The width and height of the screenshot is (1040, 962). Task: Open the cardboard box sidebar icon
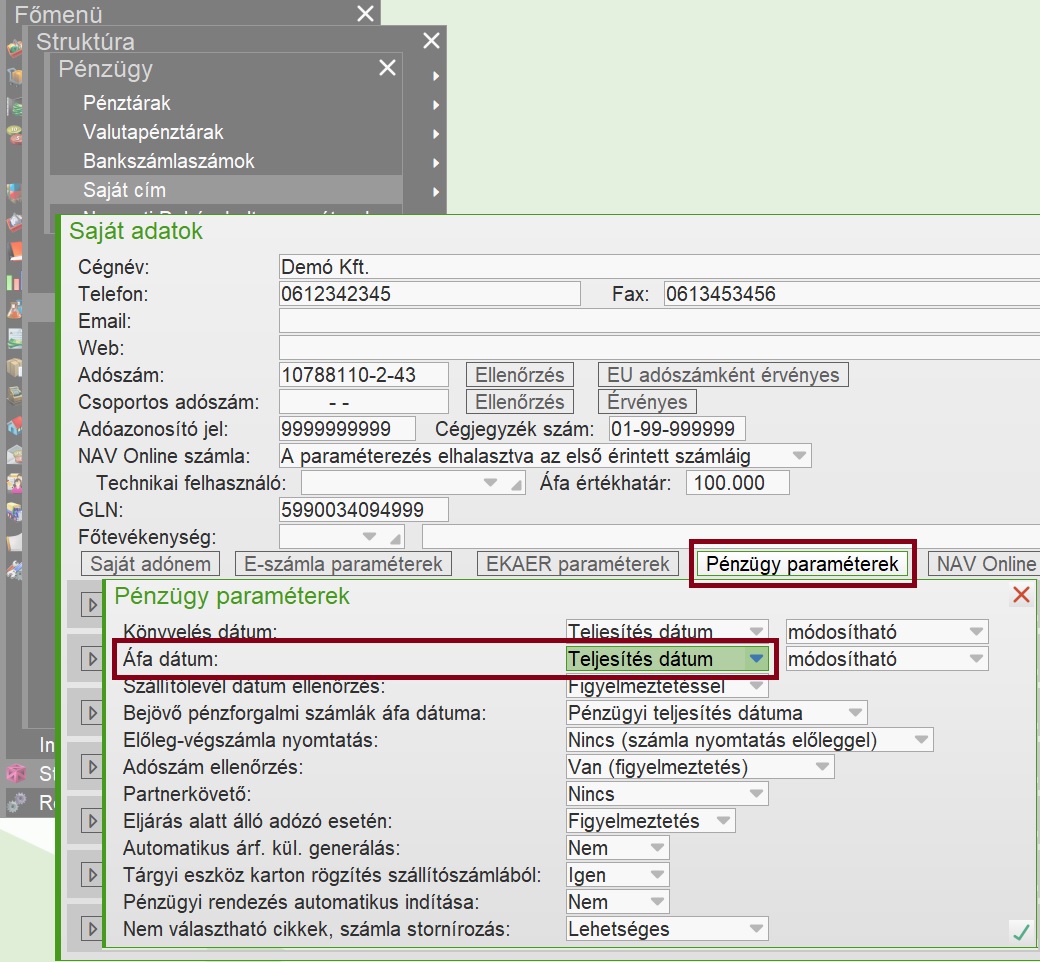14,367
